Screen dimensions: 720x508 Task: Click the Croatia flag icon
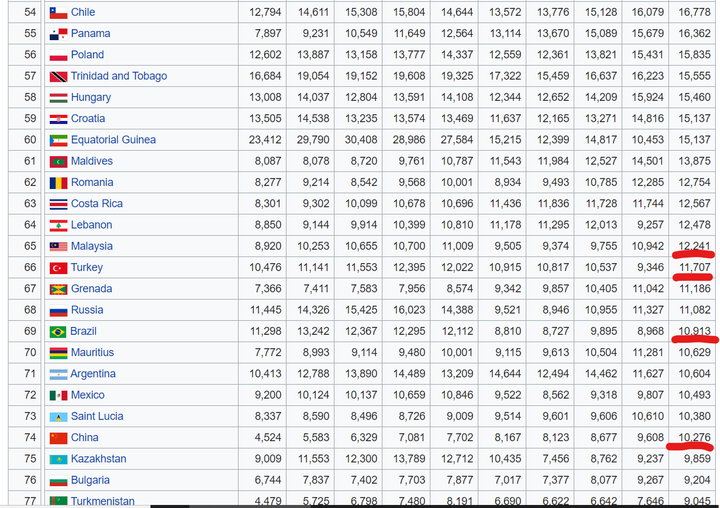point(58,119)
